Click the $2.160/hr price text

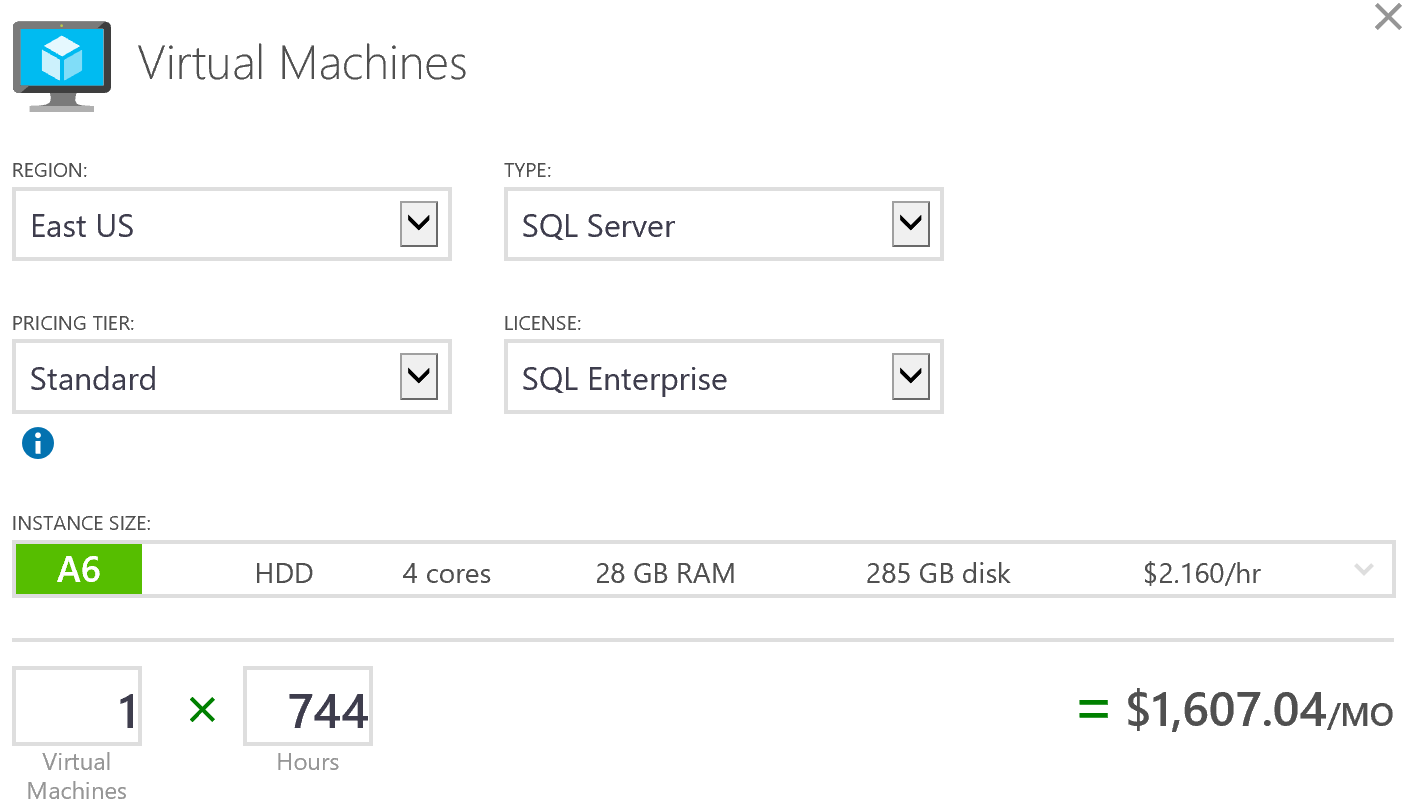coord(1202,574)
